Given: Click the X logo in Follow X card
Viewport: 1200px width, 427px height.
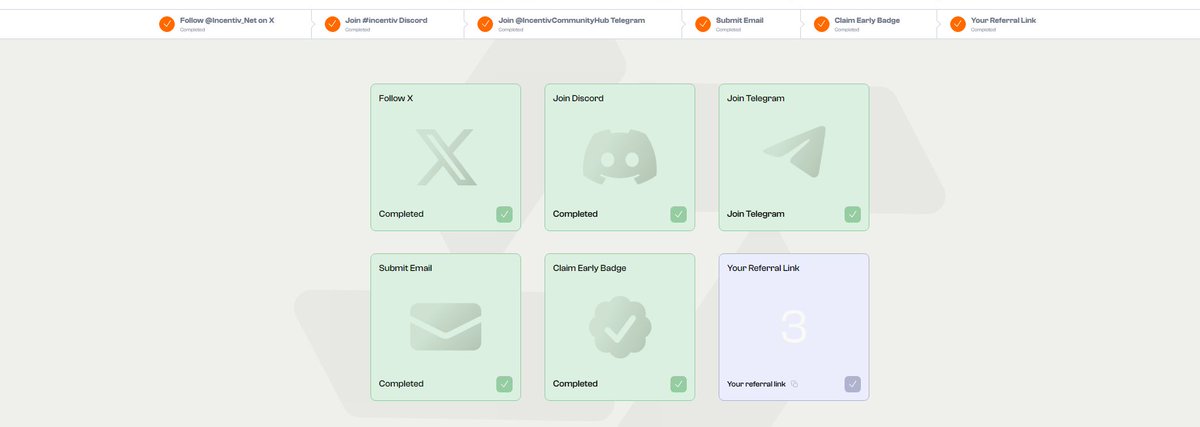Looking at the screenshot, I should [446, 157].
